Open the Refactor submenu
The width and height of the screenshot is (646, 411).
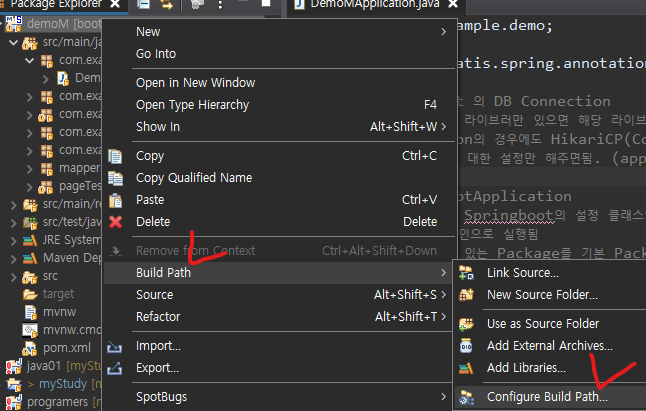[x=277, y=316]
